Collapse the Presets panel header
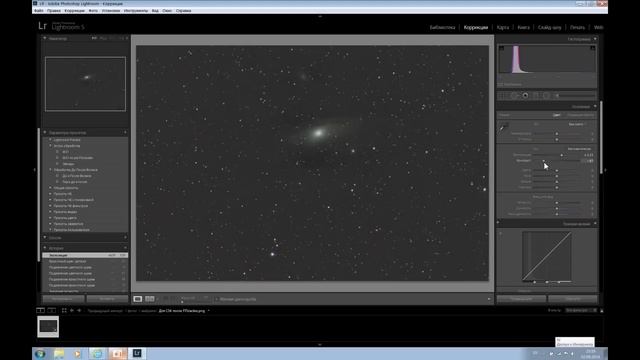The image size is (640, 360). click(45, 133)
